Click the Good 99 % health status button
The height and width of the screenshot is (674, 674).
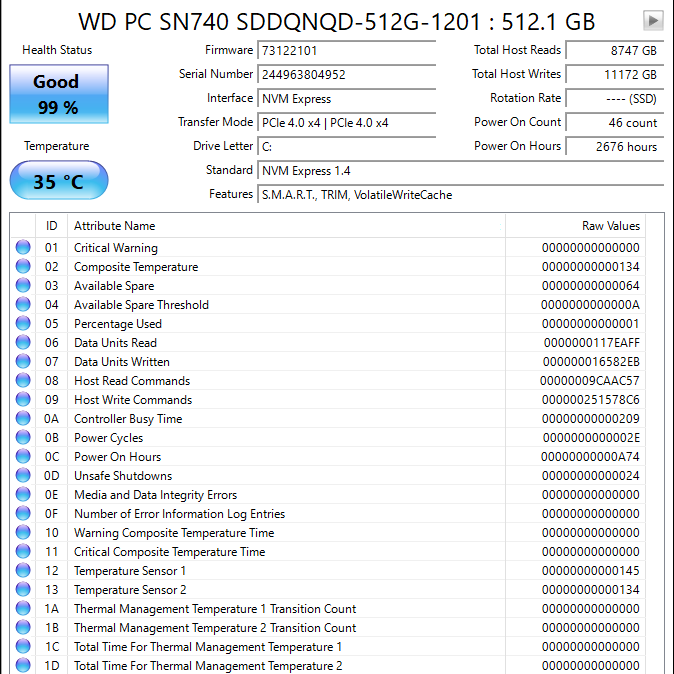coord(59,94)
